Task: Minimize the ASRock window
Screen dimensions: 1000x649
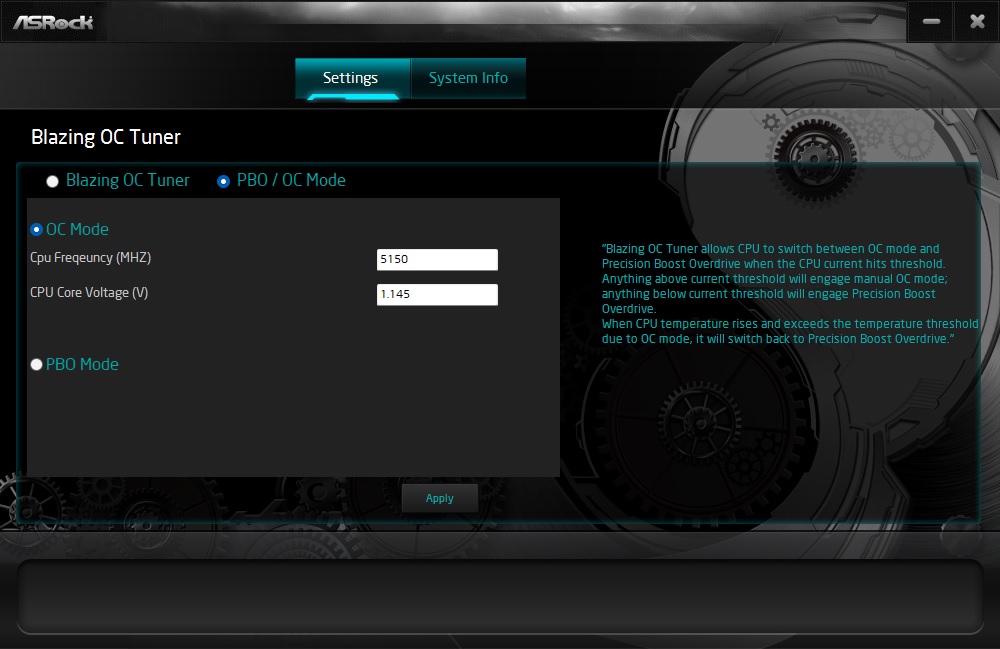Action: (930, 22)
